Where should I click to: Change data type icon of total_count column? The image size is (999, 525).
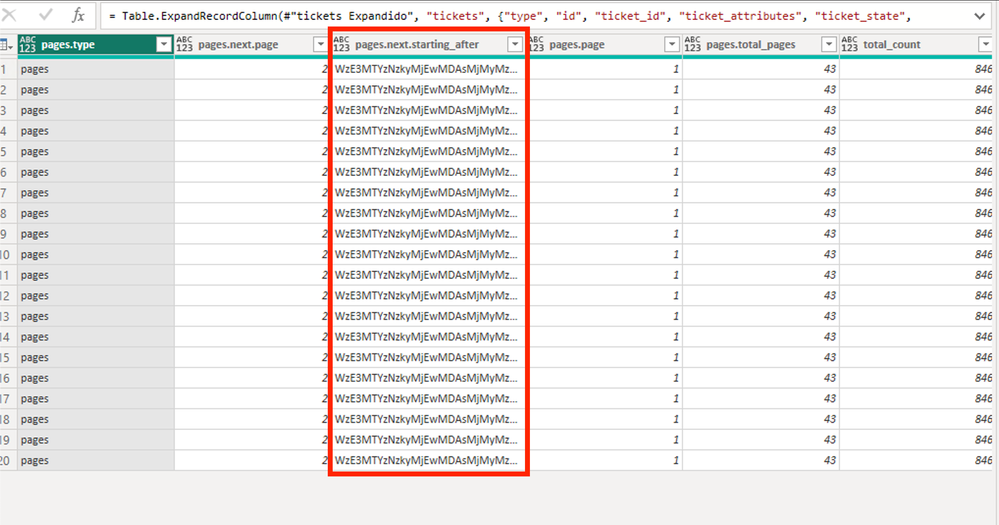click(849, 45)
